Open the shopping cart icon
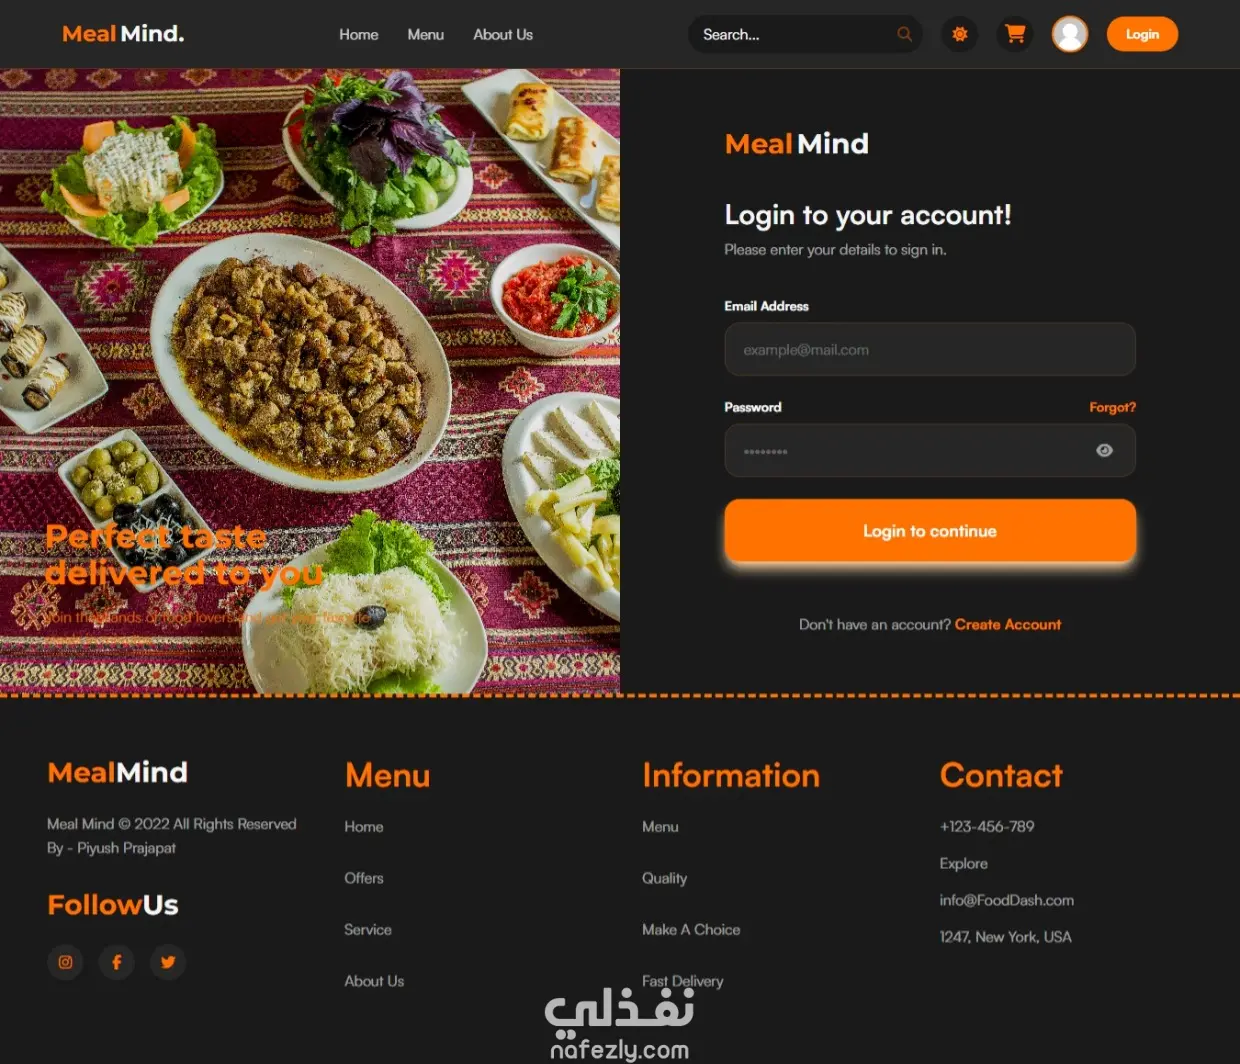1240x1064 pixels. [1015, 34]
